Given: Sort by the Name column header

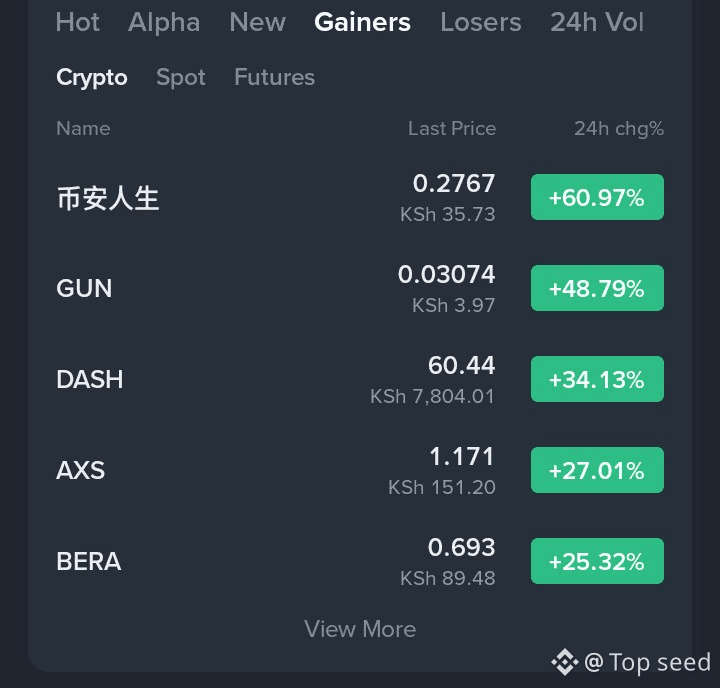Looking at the screenshot, I should [x=83, y=128].
